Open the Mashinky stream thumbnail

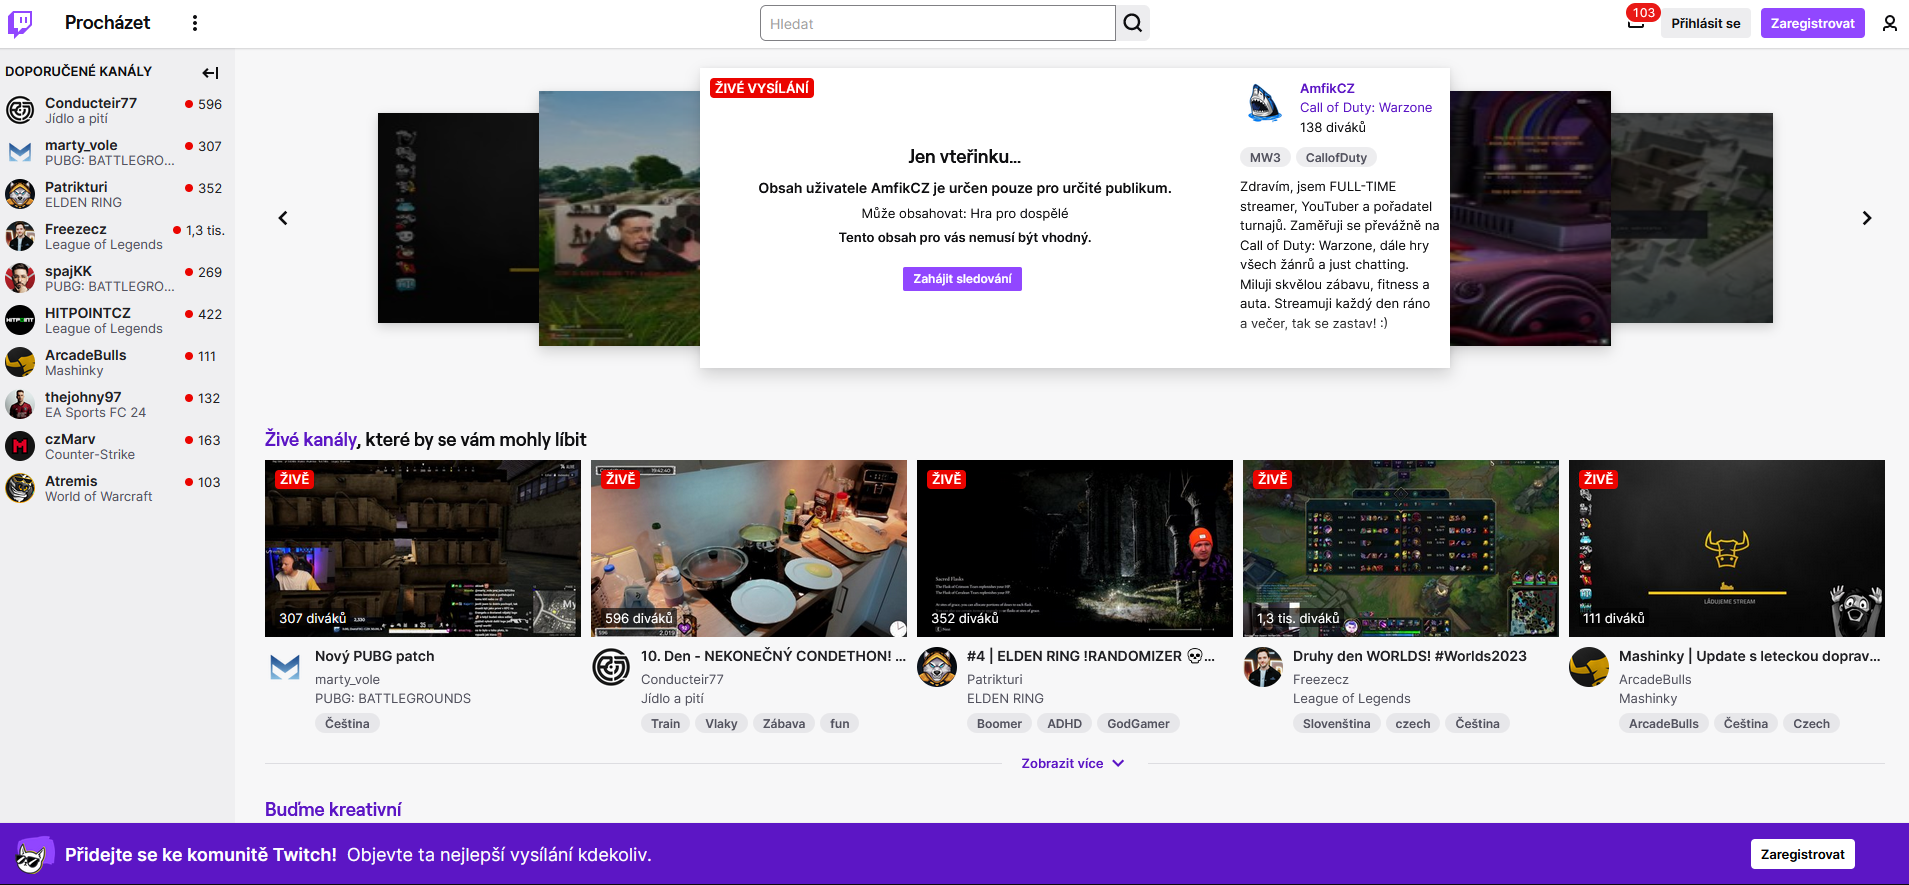click(1727, 548)
